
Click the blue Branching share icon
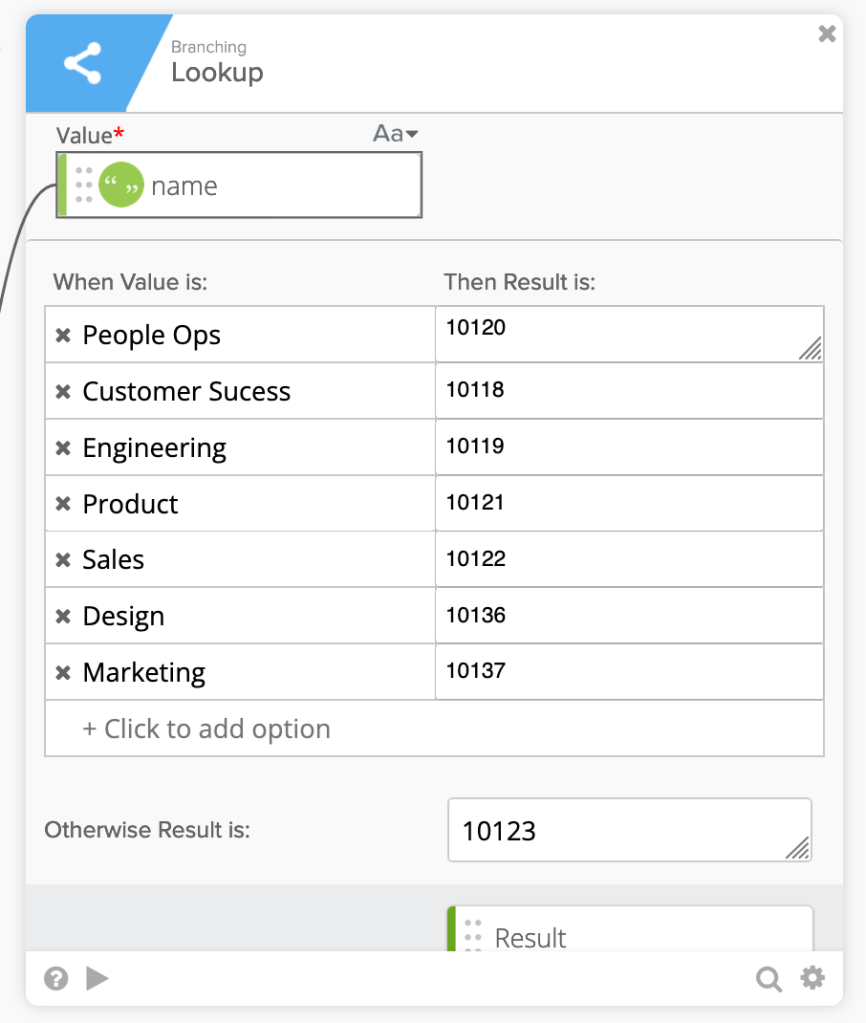click(82, 64)
